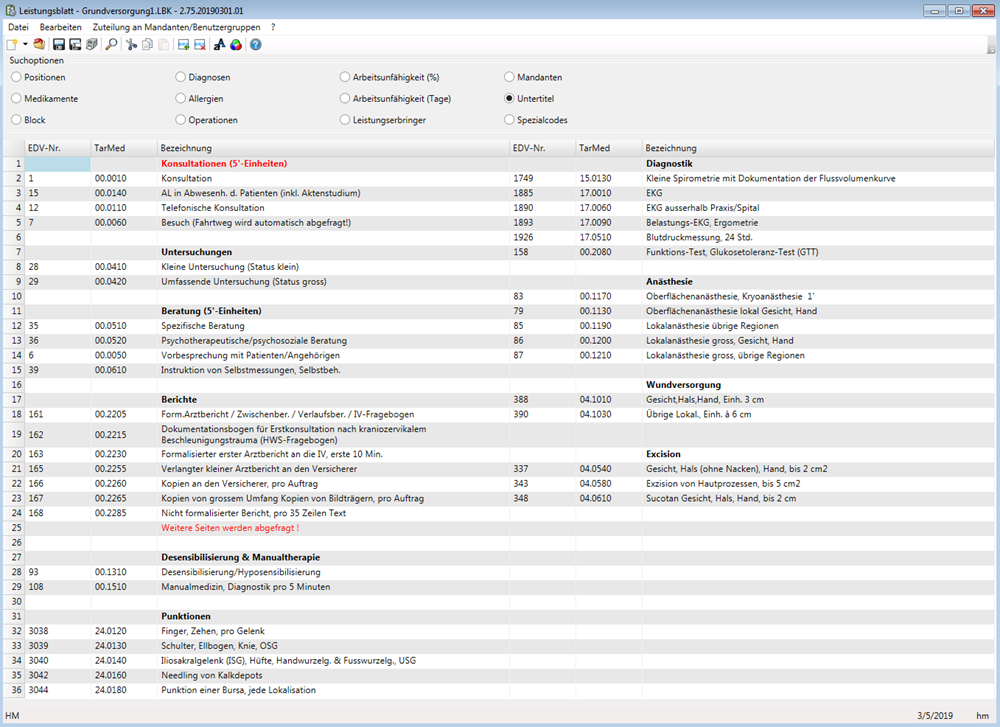Screen dimensions: 1000x727
Task: Select the Operationen radio button
Action: (x=180, y=120)
